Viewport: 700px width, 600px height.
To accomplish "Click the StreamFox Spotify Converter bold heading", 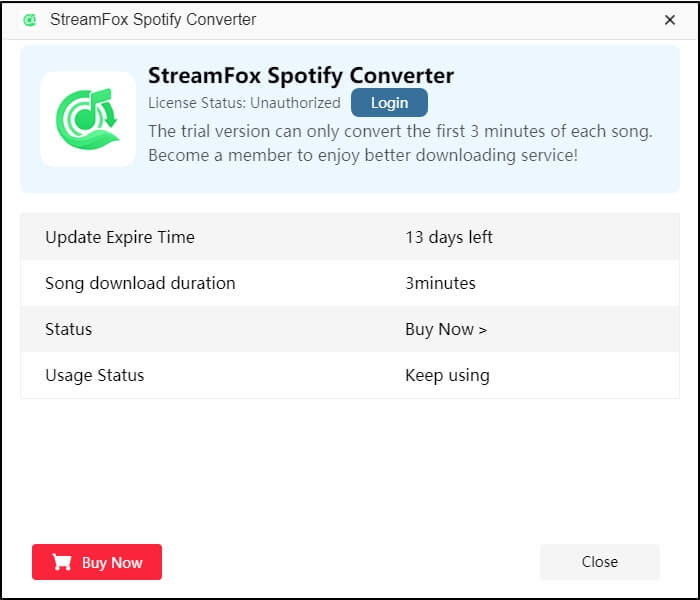I will point(301,75).
